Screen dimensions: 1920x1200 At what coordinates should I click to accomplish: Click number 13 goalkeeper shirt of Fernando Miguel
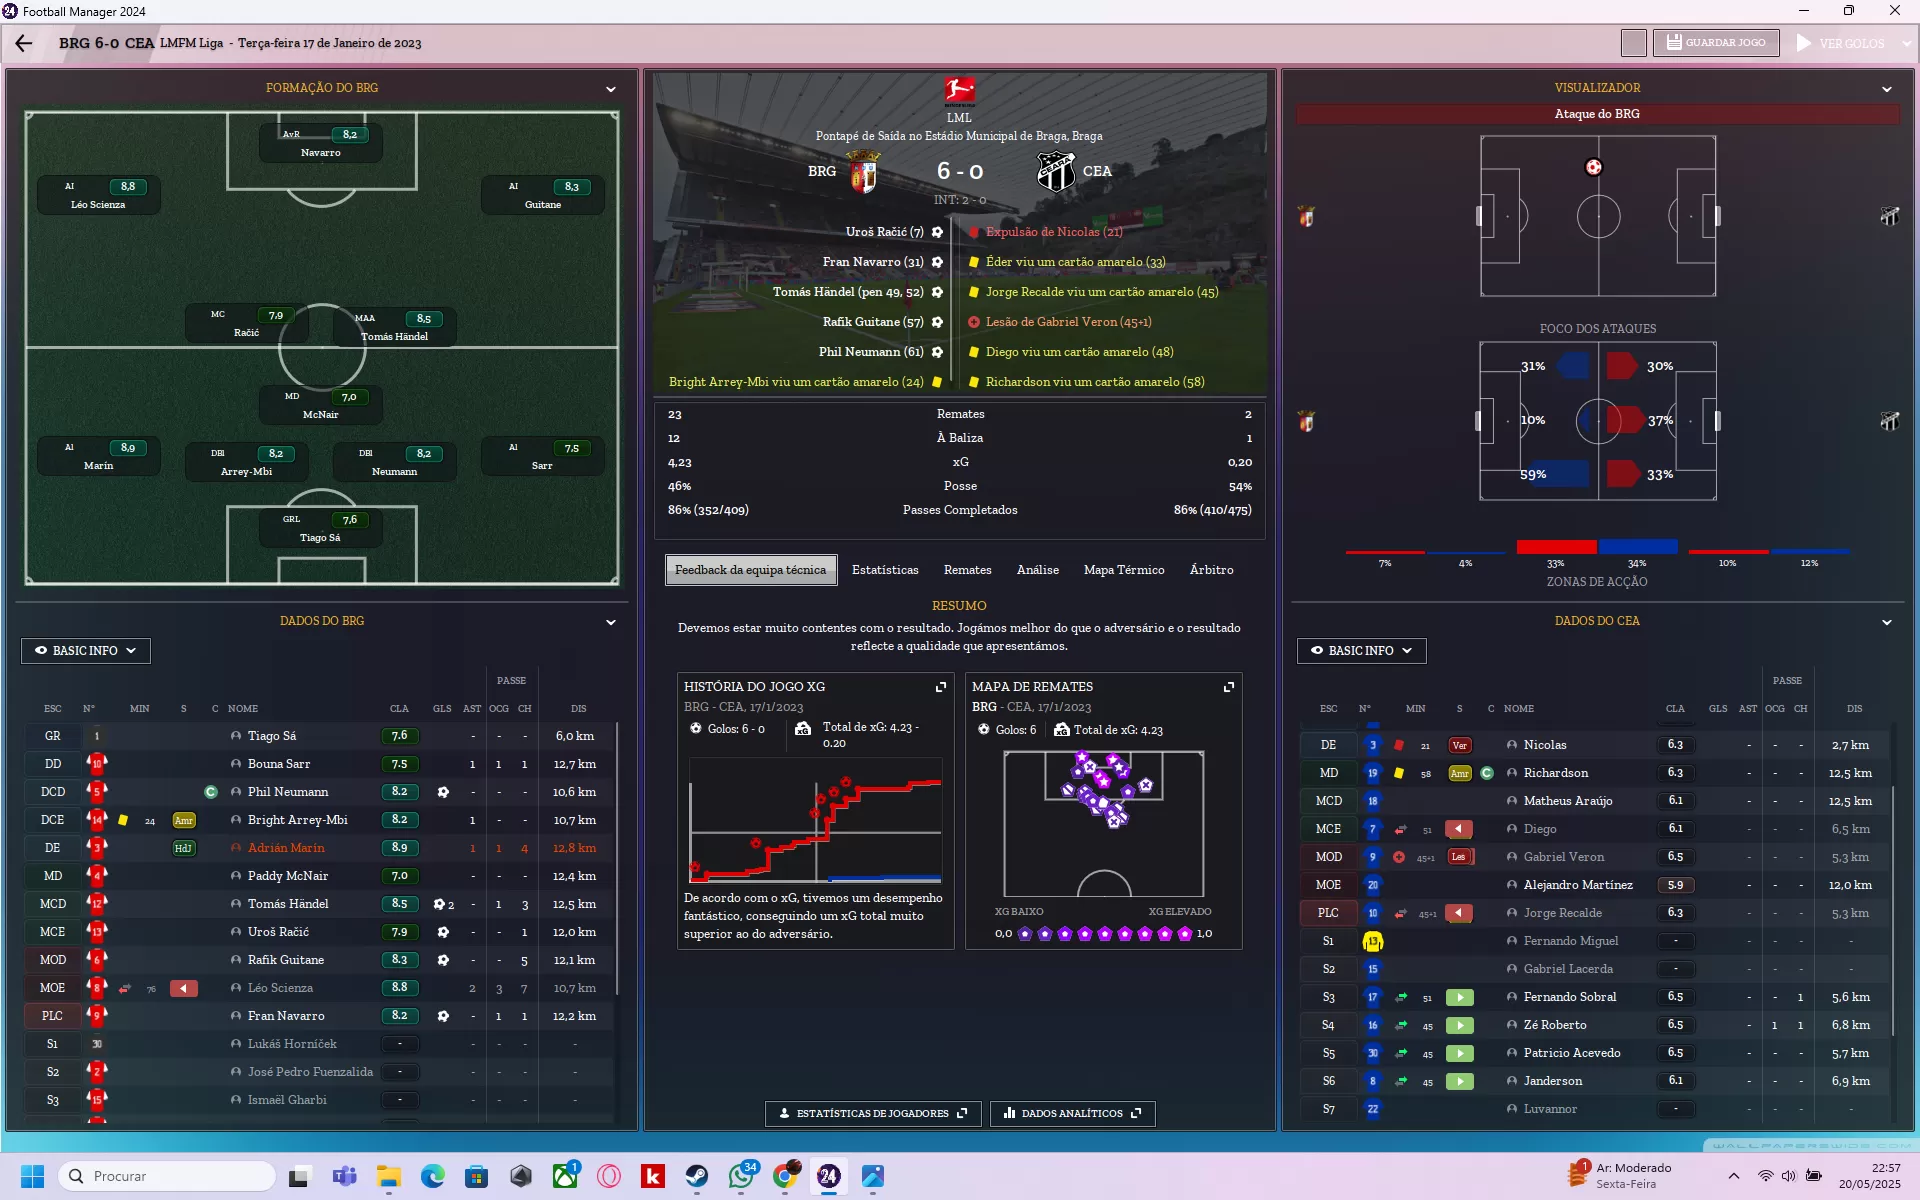point(1372,941)
